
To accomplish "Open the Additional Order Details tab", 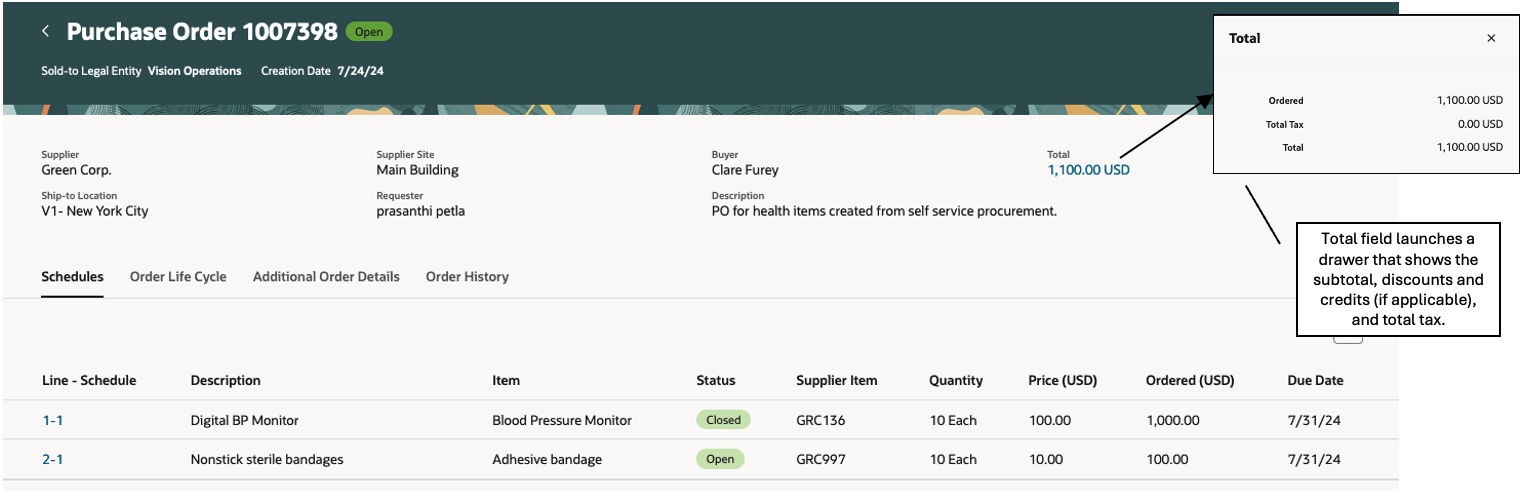I will (326, 277).
